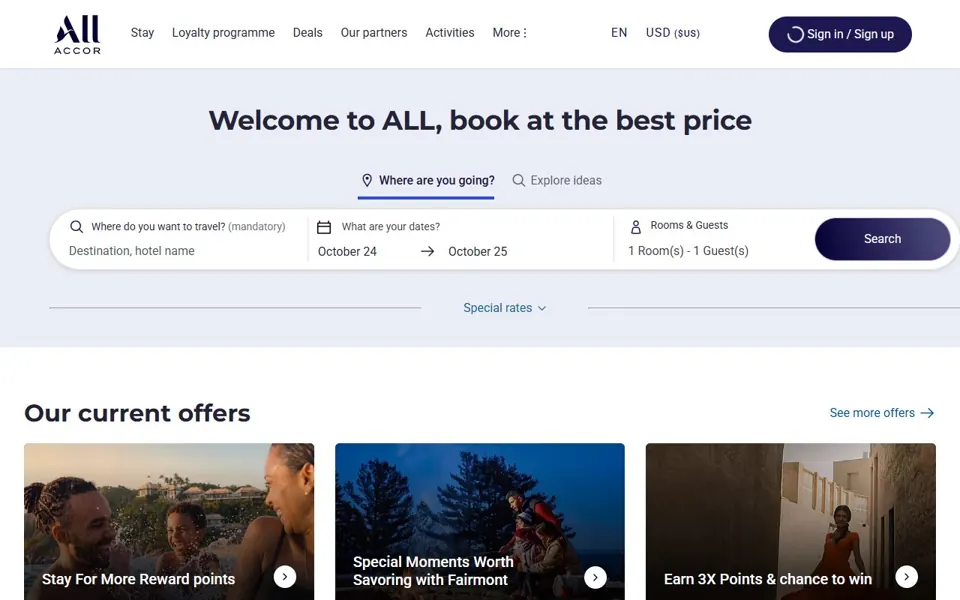The height and width of the screenshot is (600, 960).
Task: Open the Stay menu
Action: click(x=142, y=32)
